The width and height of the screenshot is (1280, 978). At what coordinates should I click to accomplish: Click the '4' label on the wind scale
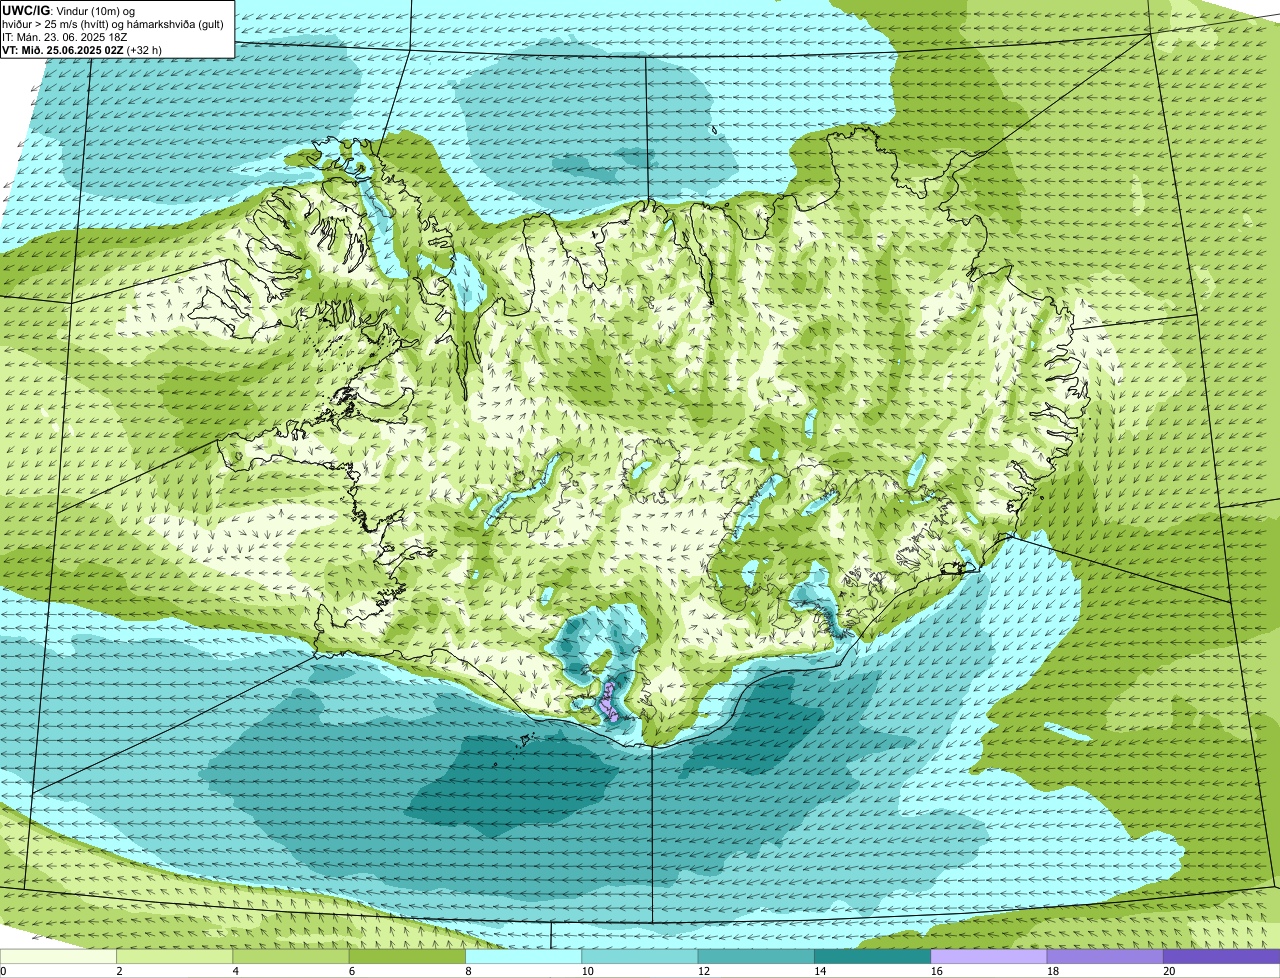pyautogui.click(x=235, y=971)
